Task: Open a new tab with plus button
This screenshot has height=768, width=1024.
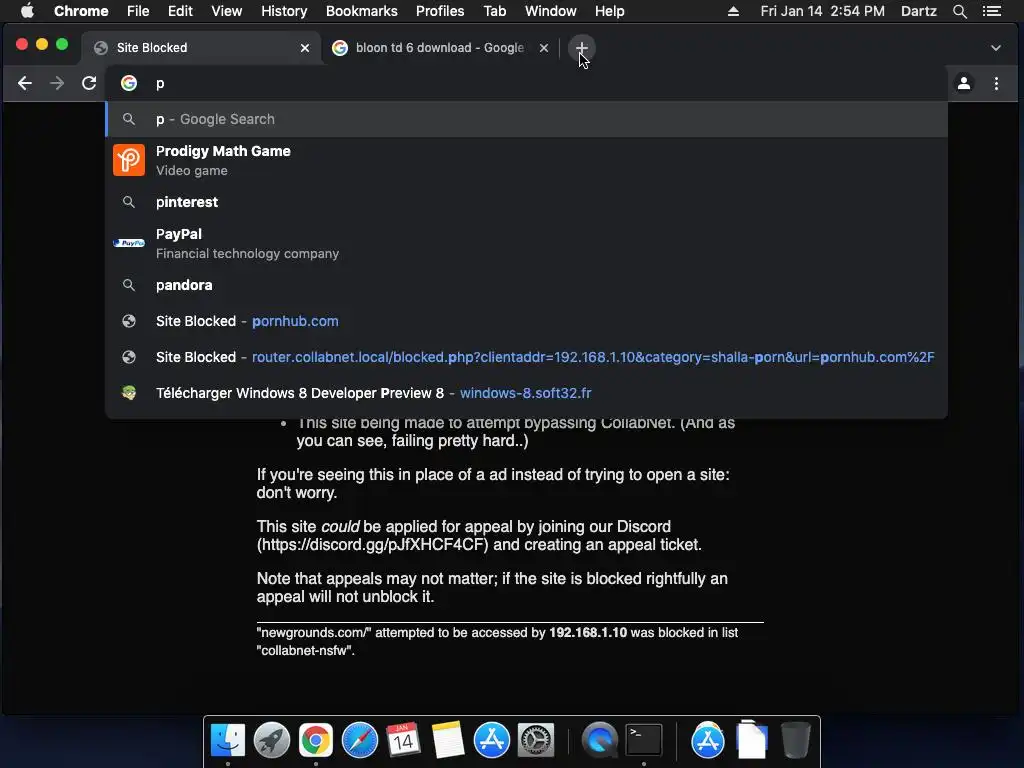Action: [x=581, y=48]
